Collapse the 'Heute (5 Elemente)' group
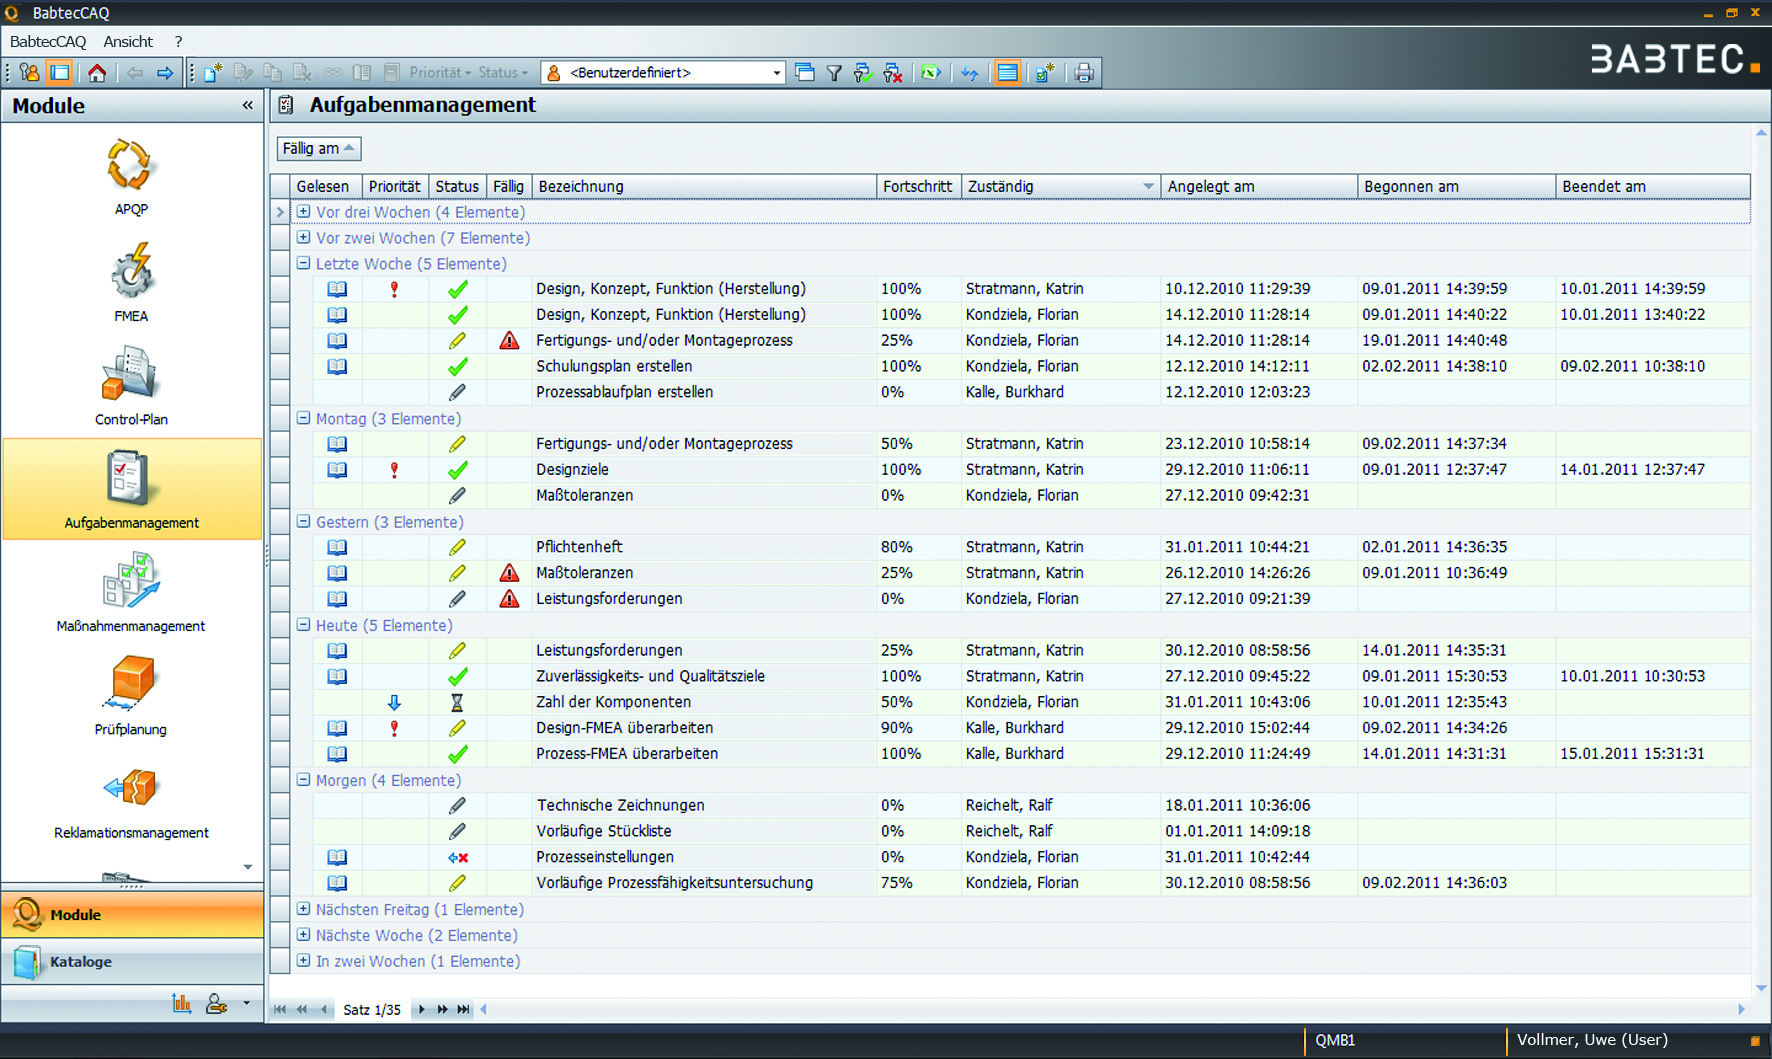 coord(303,625)
